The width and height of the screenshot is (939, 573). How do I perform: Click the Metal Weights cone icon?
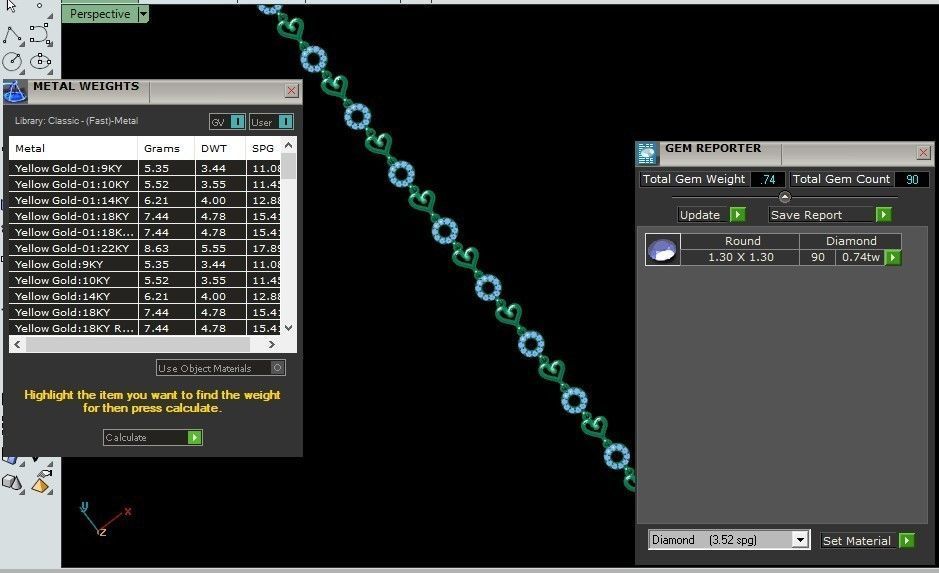14,92
